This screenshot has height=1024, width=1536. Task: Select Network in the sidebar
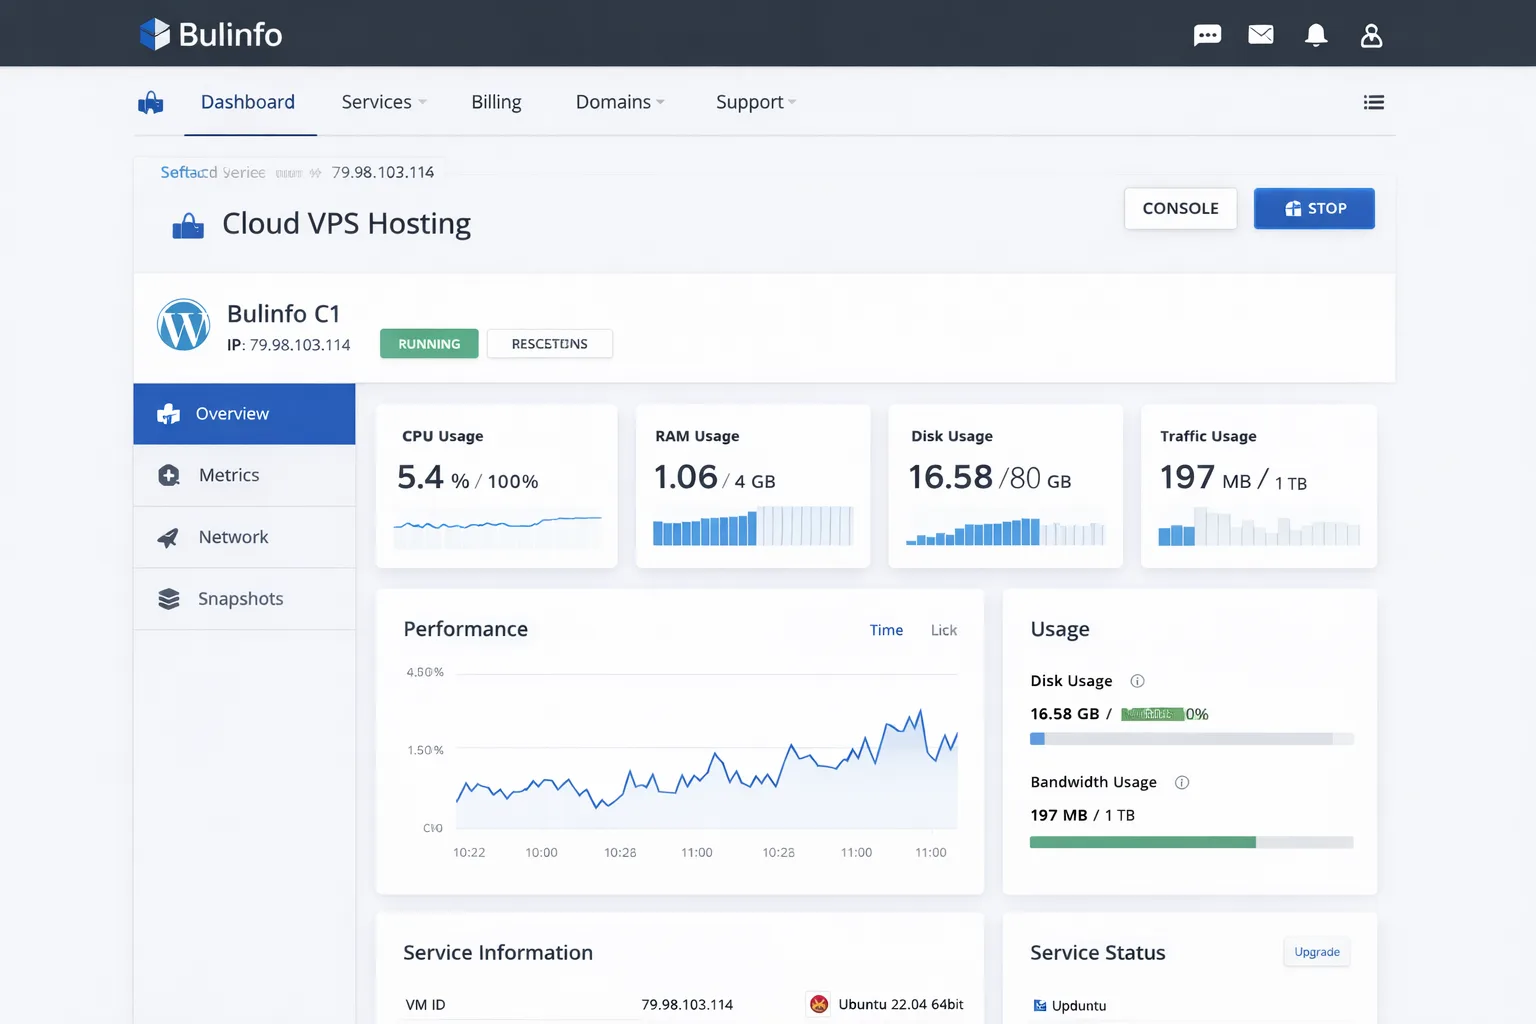[244, 537]
